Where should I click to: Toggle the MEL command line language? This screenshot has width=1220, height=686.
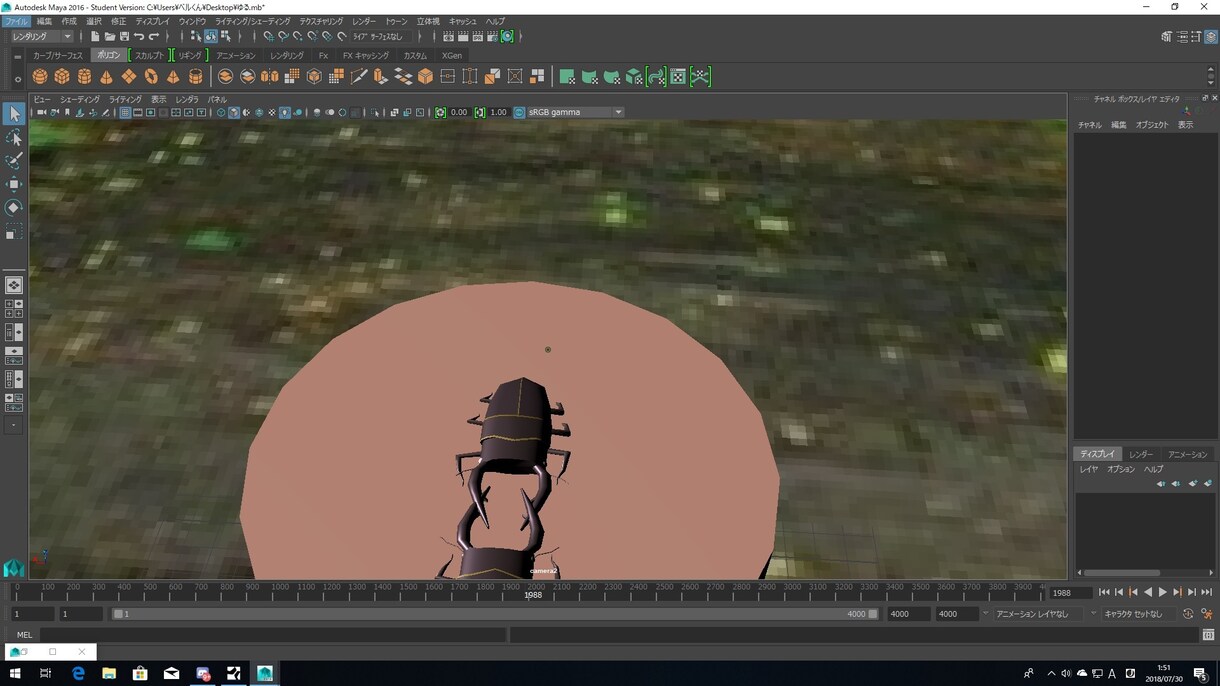[24, 635]
